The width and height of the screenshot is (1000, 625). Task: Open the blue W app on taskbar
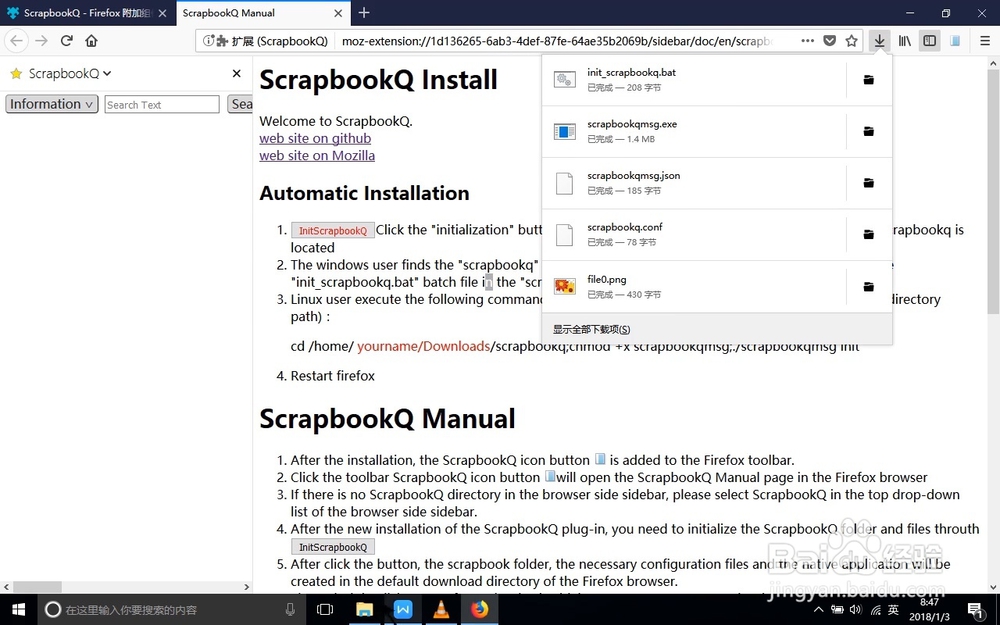(403, 610)
